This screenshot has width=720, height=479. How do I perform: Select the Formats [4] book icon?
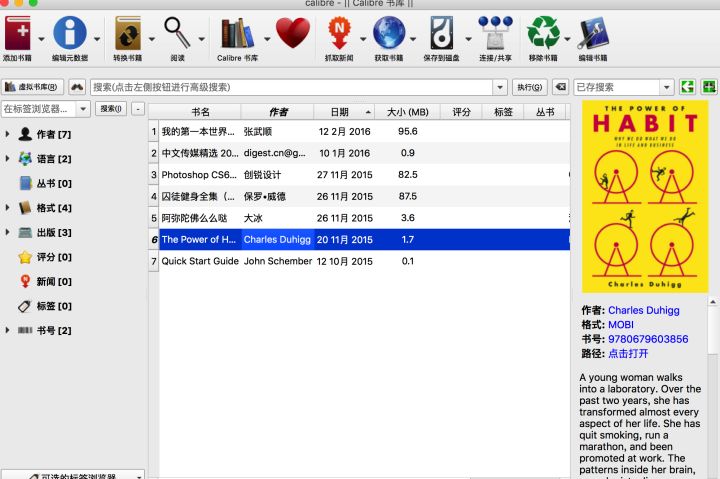[x=25, y=208]
